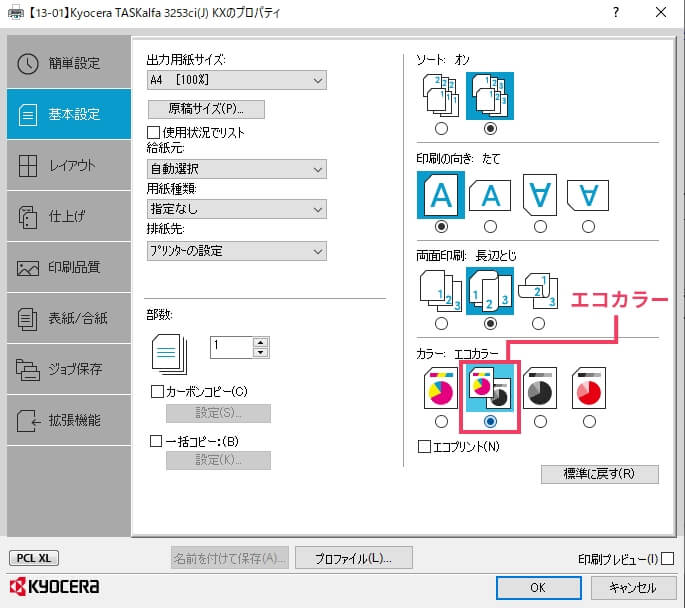Expand the 給紙元 dropdown

pos(236,169)
